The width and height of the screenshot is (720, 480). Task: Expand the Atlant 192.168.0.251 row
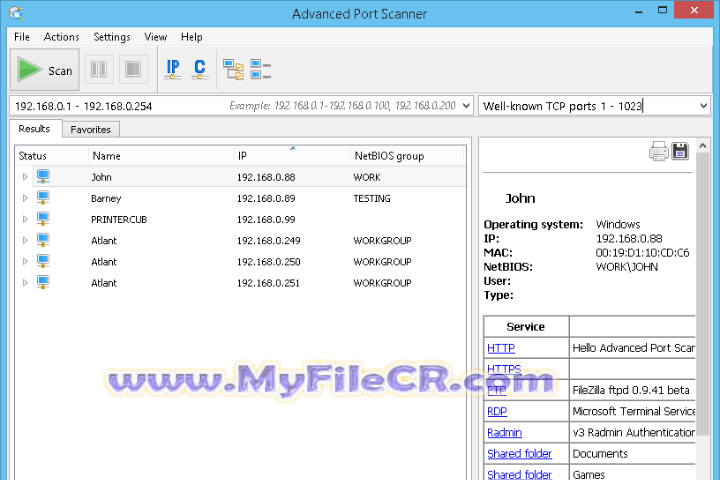(25, 282)
